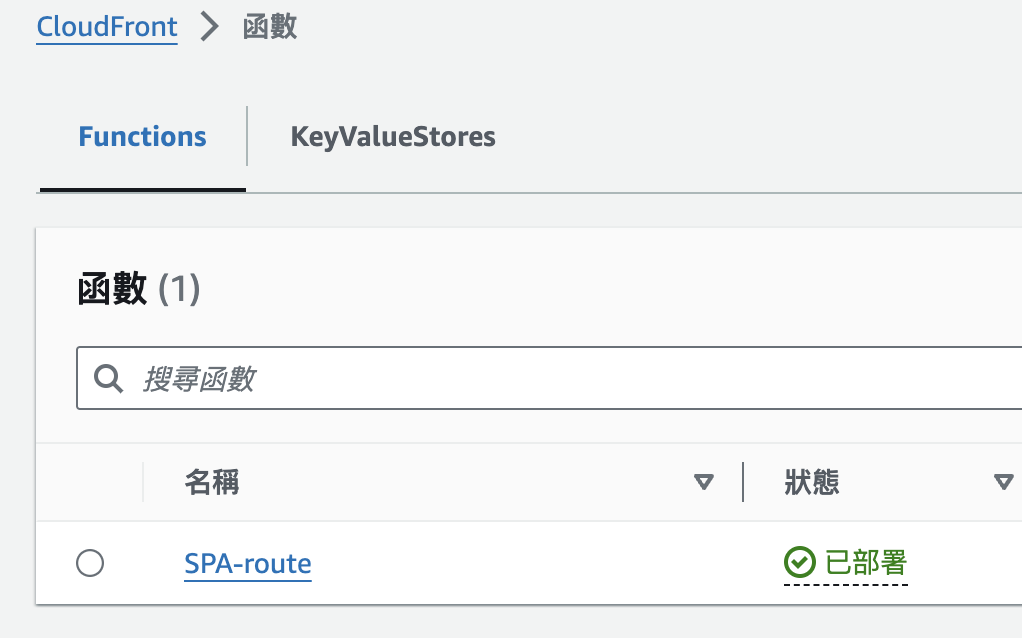Screen dimensions: 1022x638
Task: Open the KeyValueStores tab
Action: coord(393,137)
